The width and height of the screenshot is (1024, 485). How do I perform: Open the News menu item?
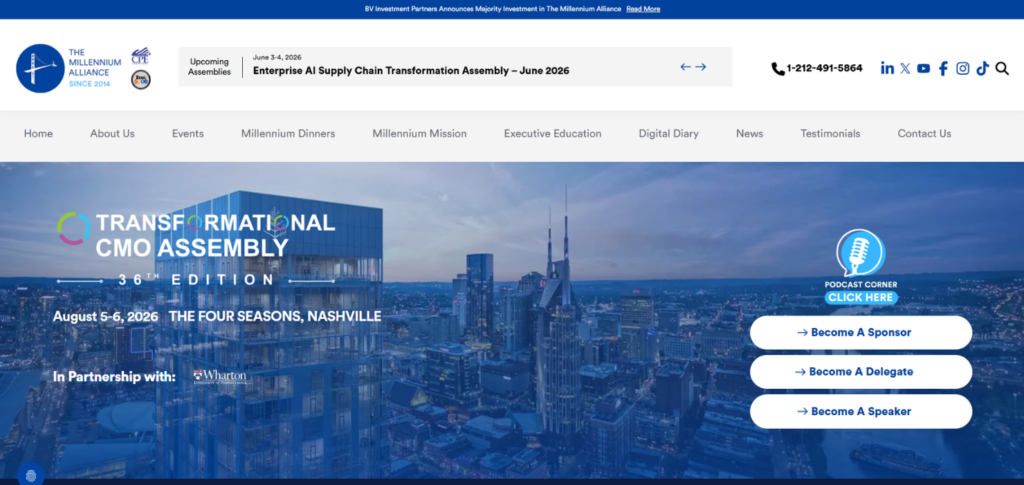[x=750, y=133]
